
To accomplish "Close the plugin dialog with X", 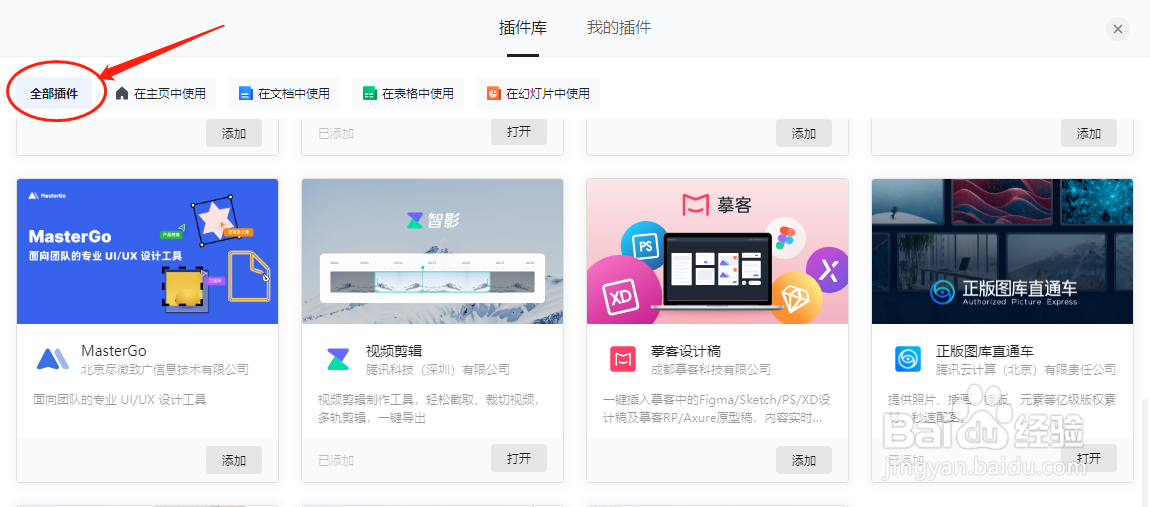I will click(1117, 29).
